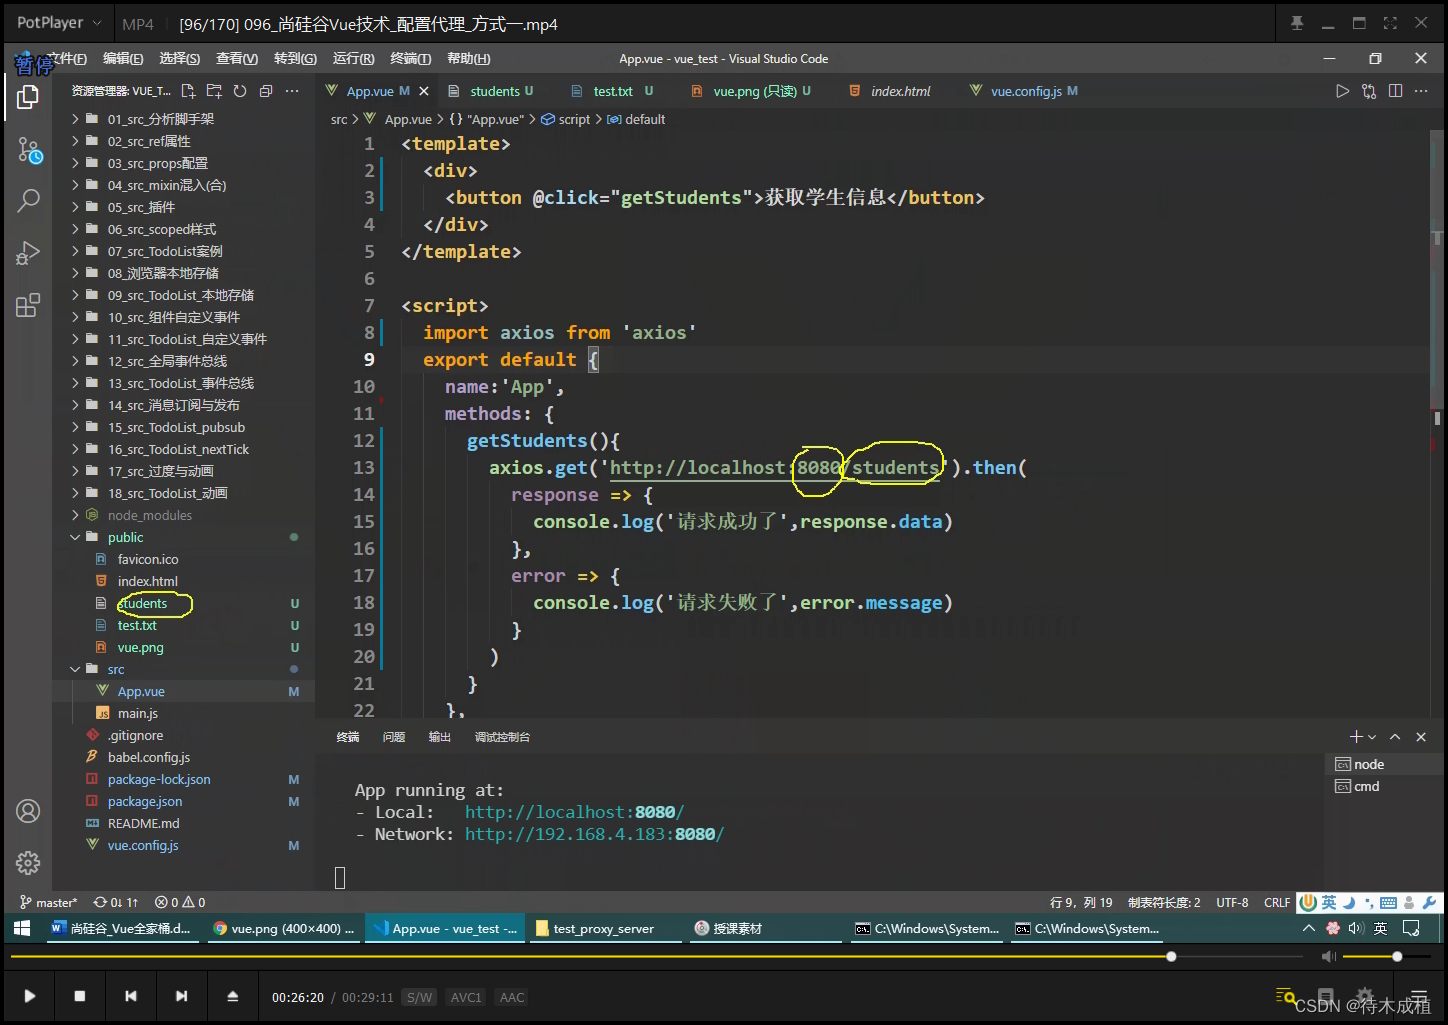This screenshot has width=1448, height=1025.
Task: Toggle the PotPlayer pin on top icon
Action: tap(1297, 23)
